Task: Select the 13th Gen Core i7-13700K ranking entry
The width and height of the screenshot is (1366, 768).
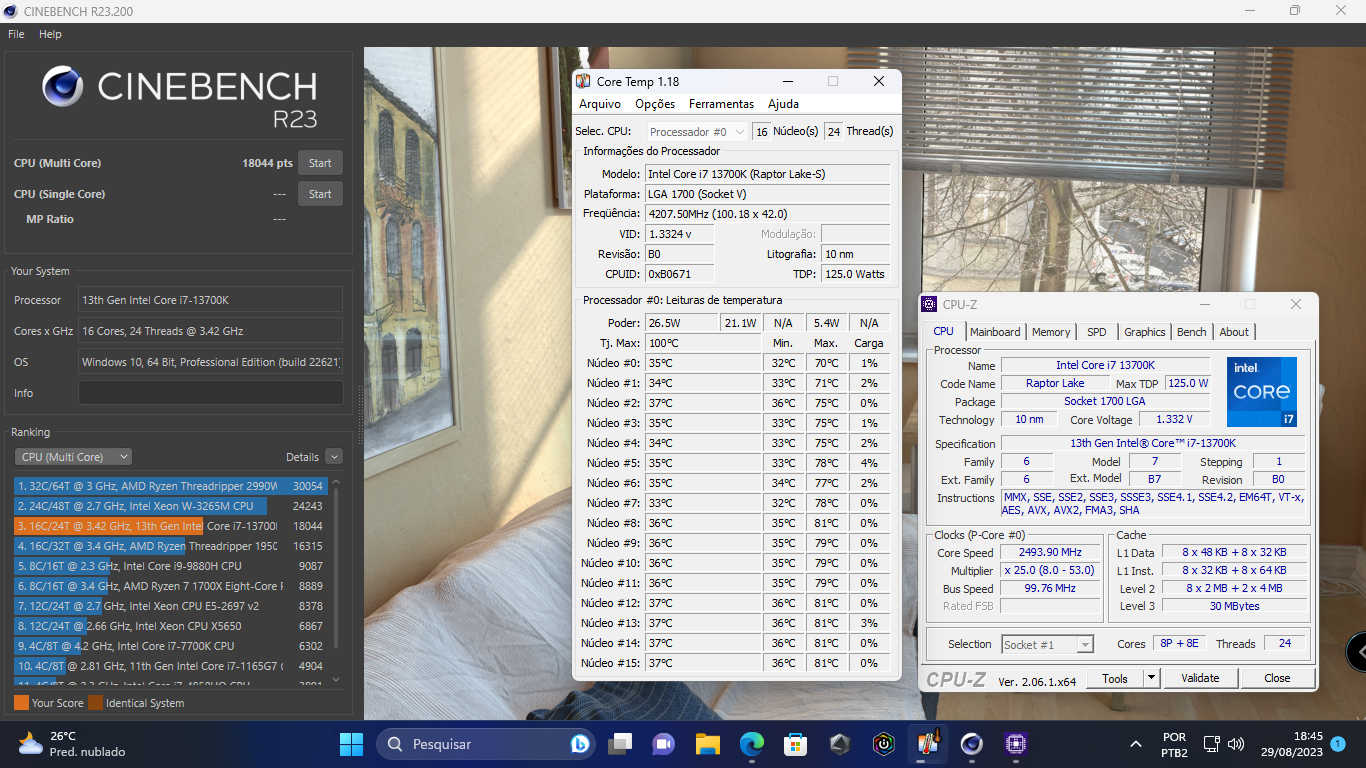Action: pyautogui.click(x=171, y=526)
